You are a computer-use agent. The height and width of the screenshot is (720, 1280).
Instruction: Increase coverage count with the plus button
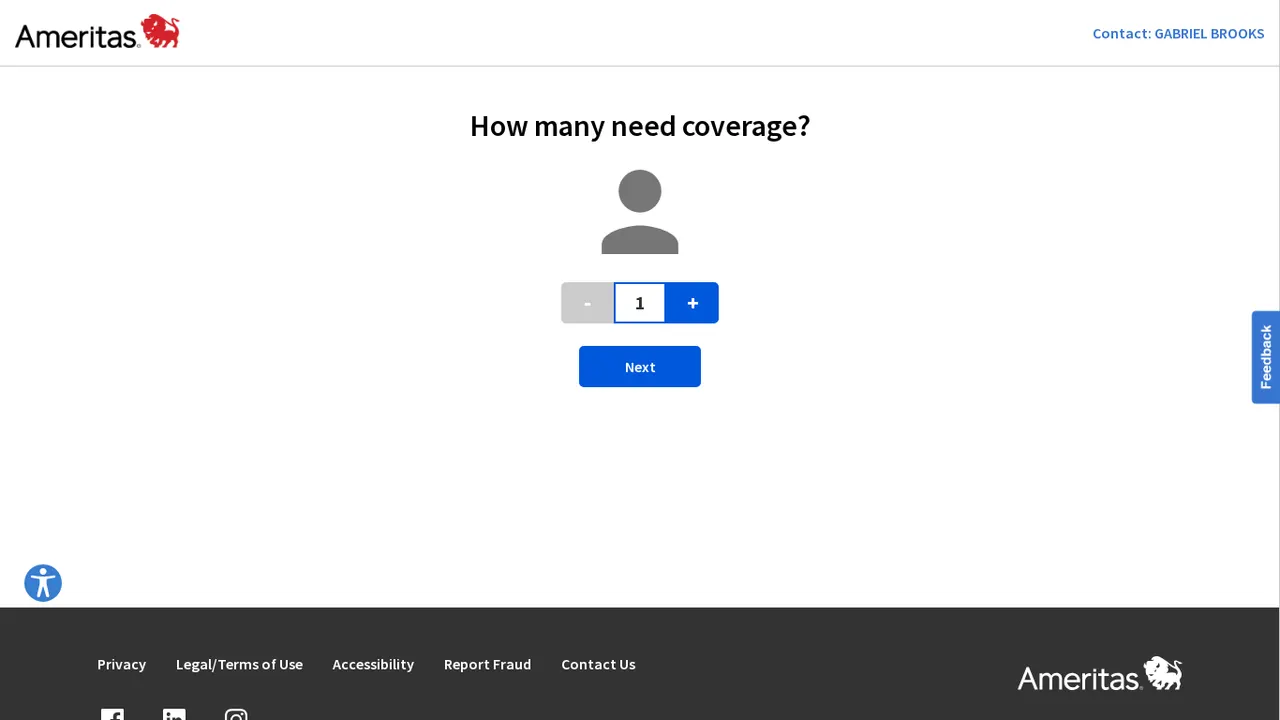[692, 303]
